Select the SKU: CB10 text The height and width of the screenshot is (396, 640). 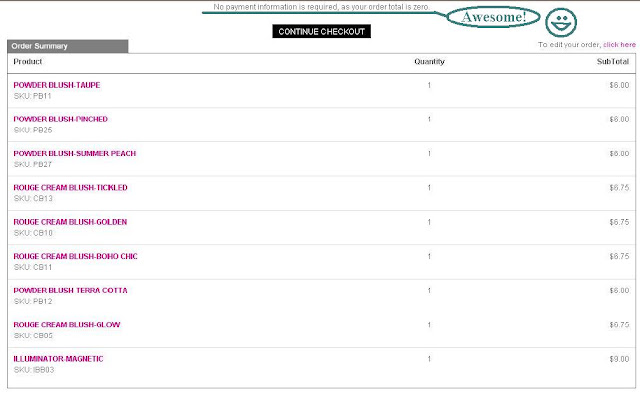[x=33, y=233]
